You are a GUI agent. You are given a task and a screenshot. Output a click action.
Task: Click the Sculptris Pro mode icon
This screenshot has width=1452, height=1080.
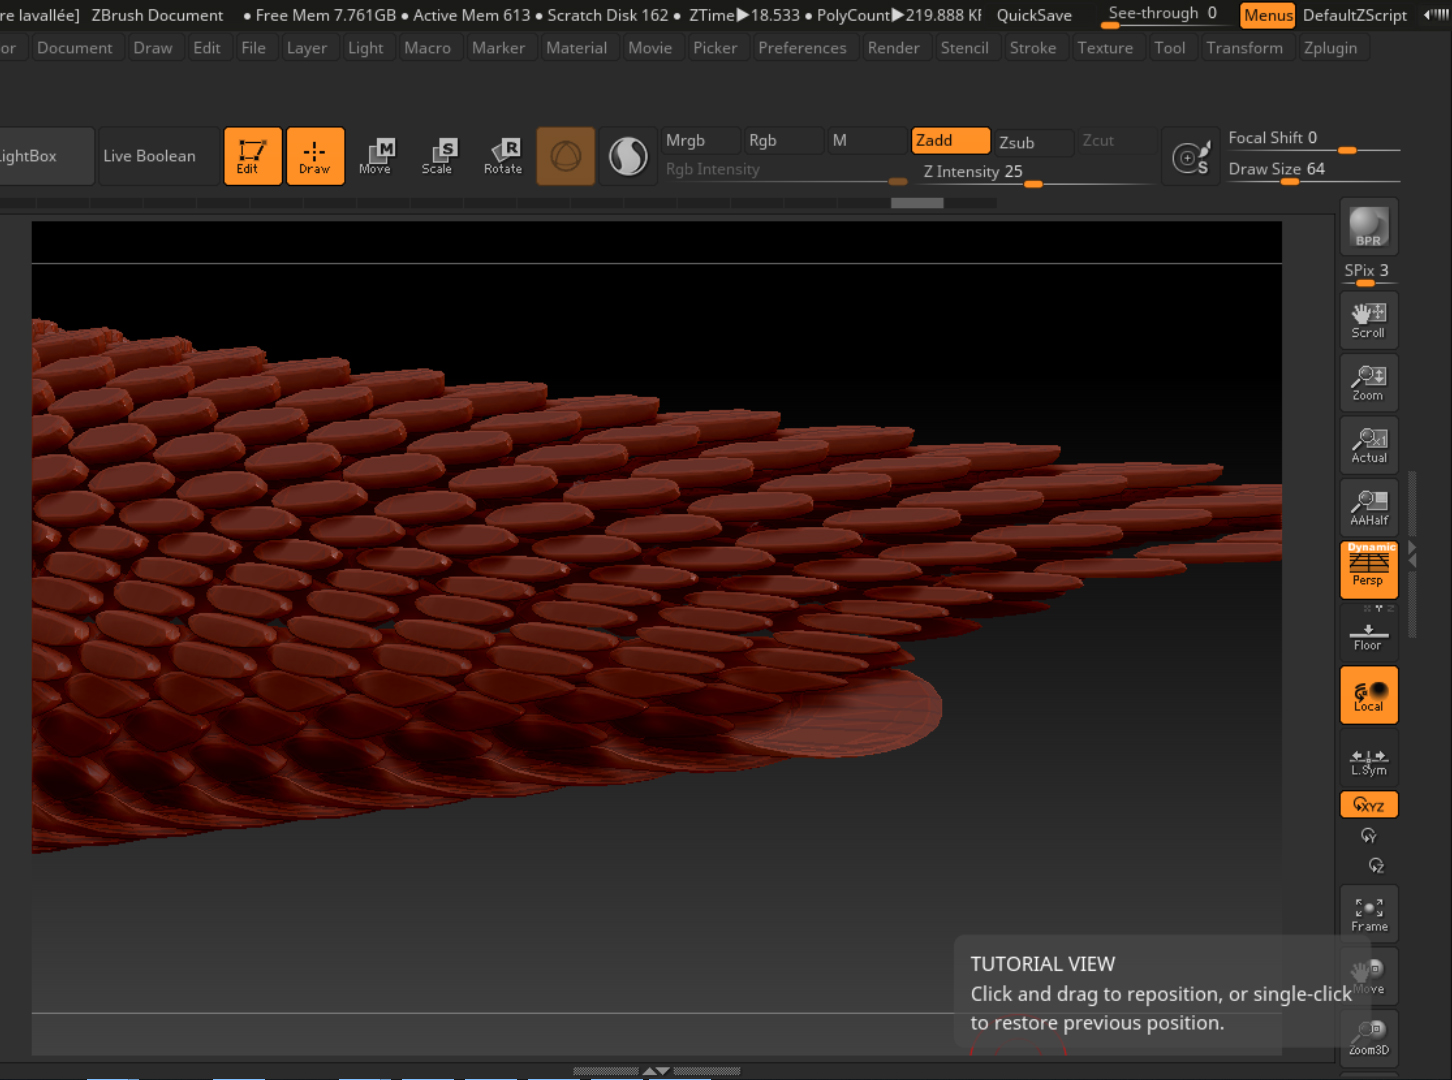[x=628, y=156]
